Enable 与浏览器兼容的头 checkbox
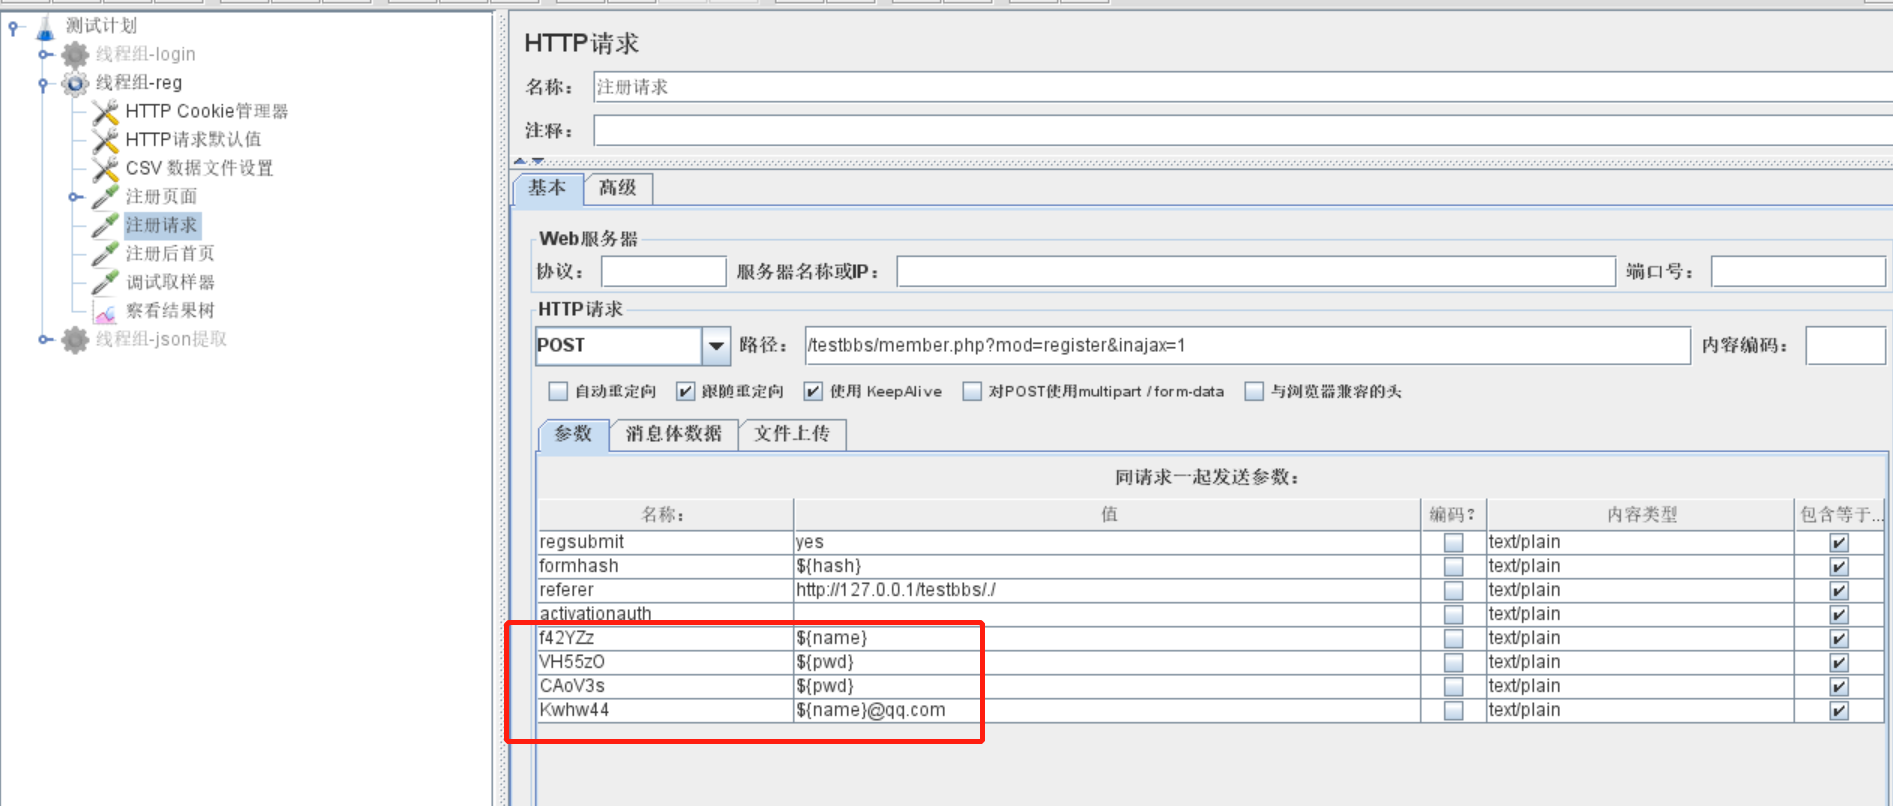This screenshot has height=806, width=1893. click(1254, 391)
